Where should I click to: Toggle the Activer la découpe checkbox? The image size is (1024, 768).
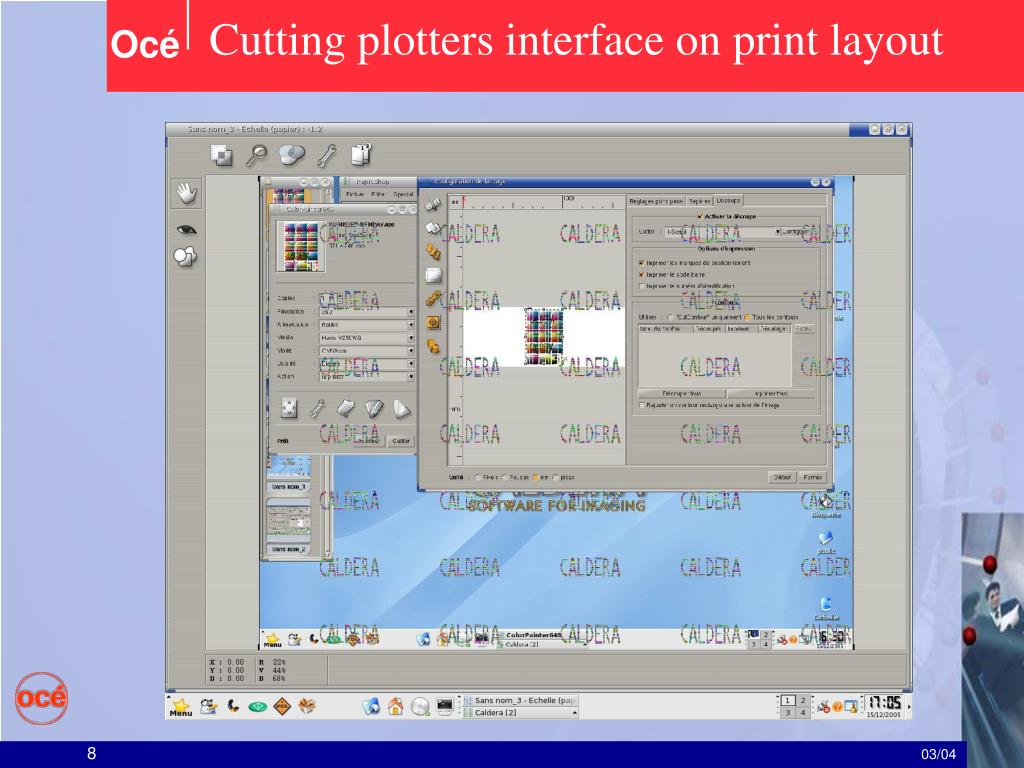[x=699, y=216]
